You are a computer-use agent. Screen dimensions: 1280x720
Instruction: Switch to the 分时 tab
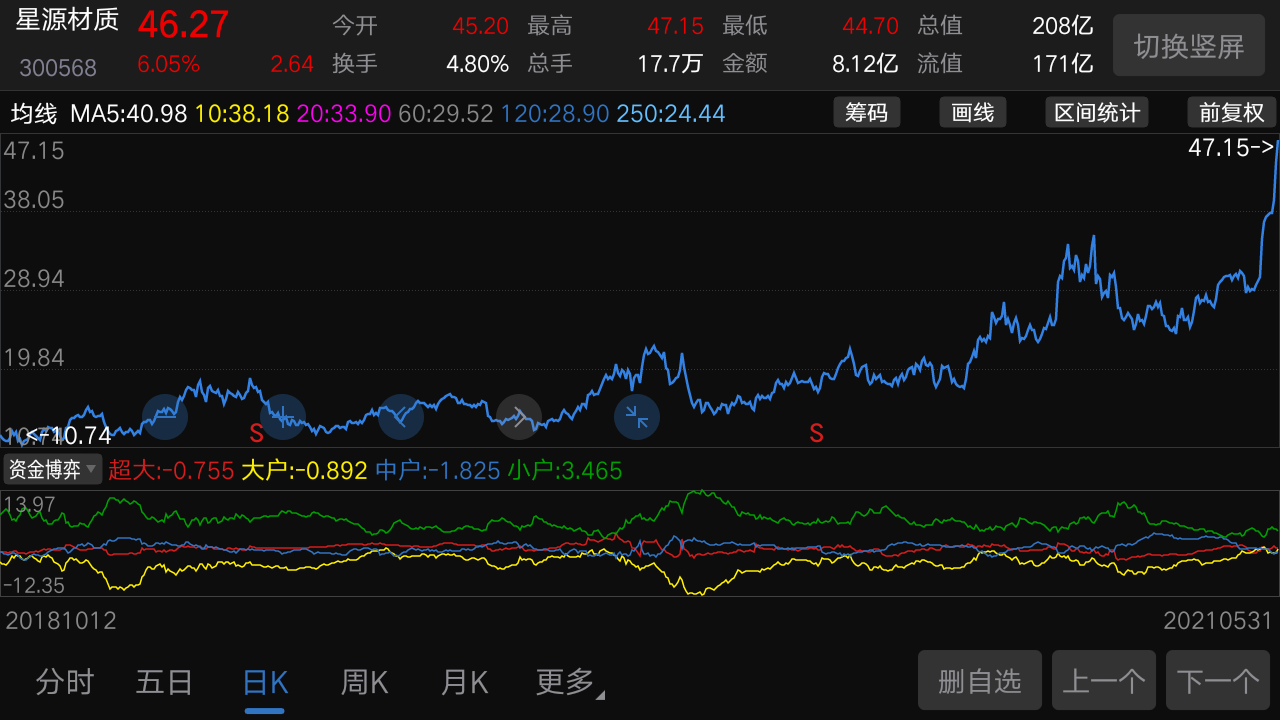point(65,682)
